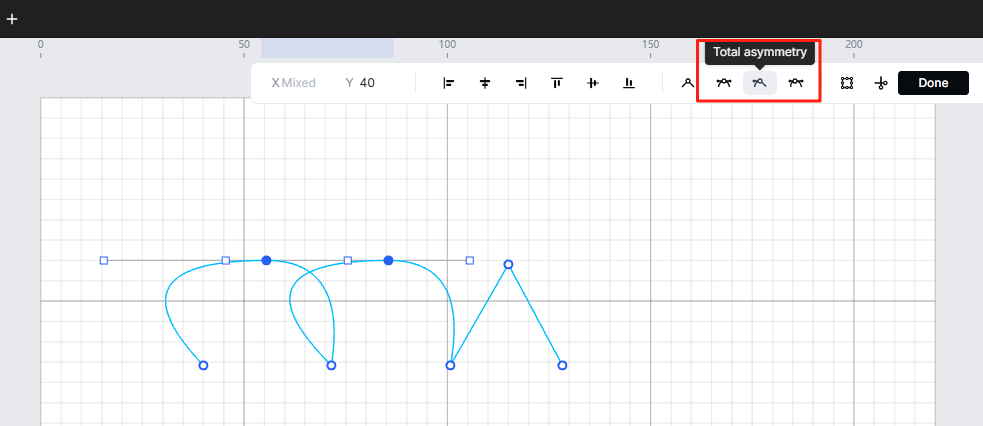Click the hollow peak anchor of the triangle
Viewport: 983px width, 426px height.
coord(508,264)
